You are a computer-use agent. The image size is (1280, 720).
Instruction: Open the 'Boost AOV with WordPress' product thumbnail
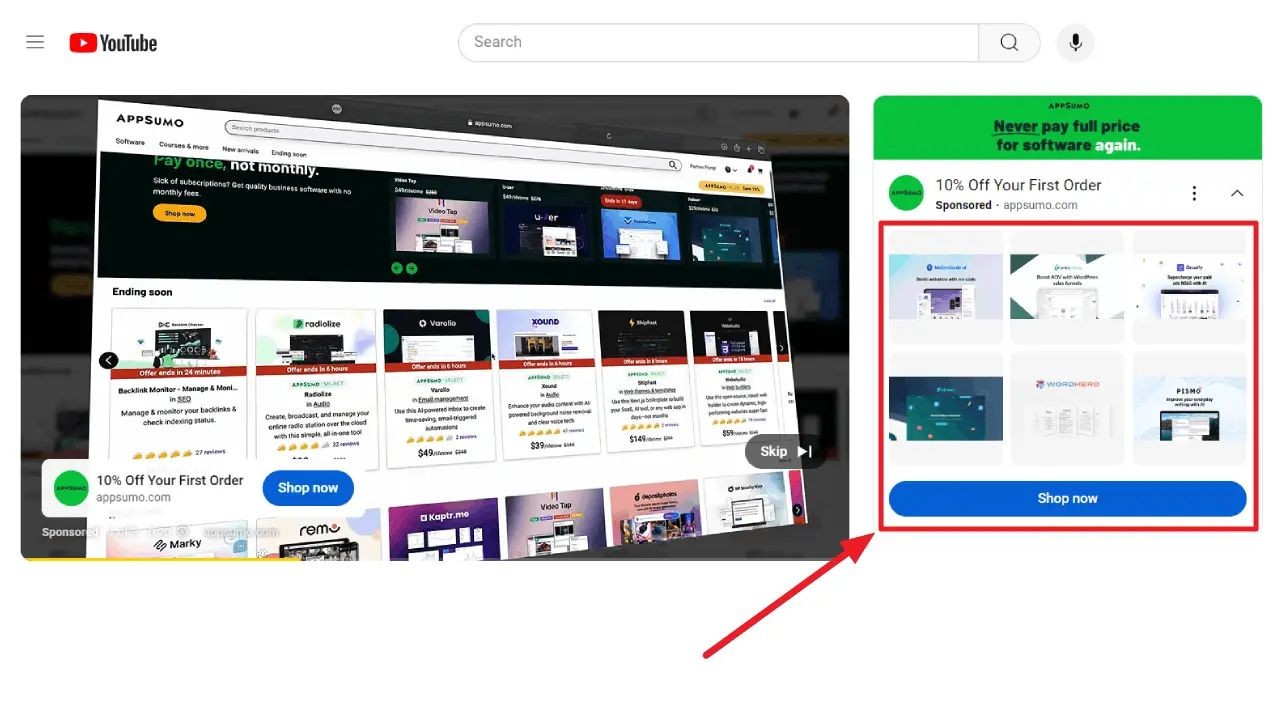click(x=1067, y=287)
